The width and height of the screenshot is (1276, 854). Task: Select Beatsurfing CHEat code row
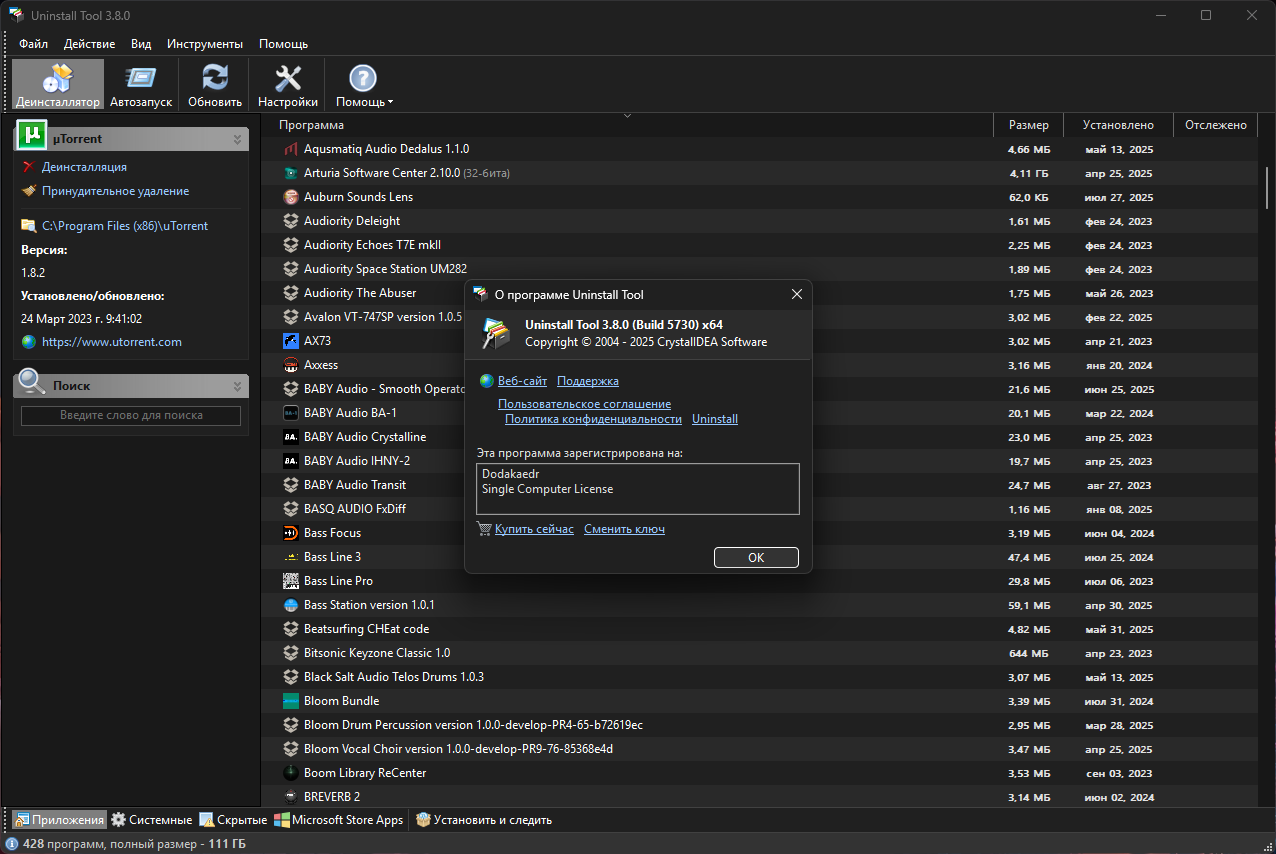759,629
